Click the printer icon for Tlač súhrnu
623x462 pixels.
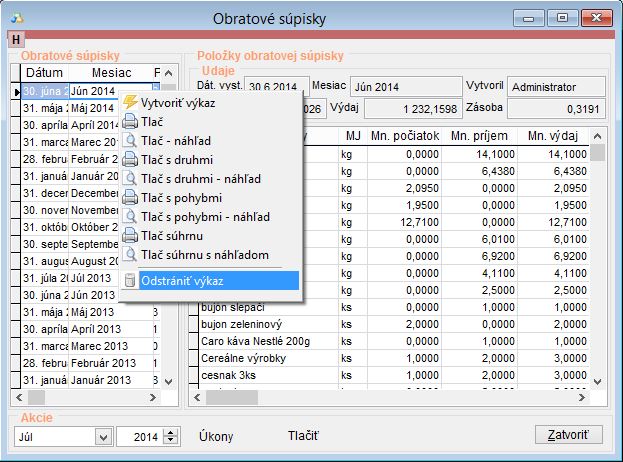pos(130,236)
